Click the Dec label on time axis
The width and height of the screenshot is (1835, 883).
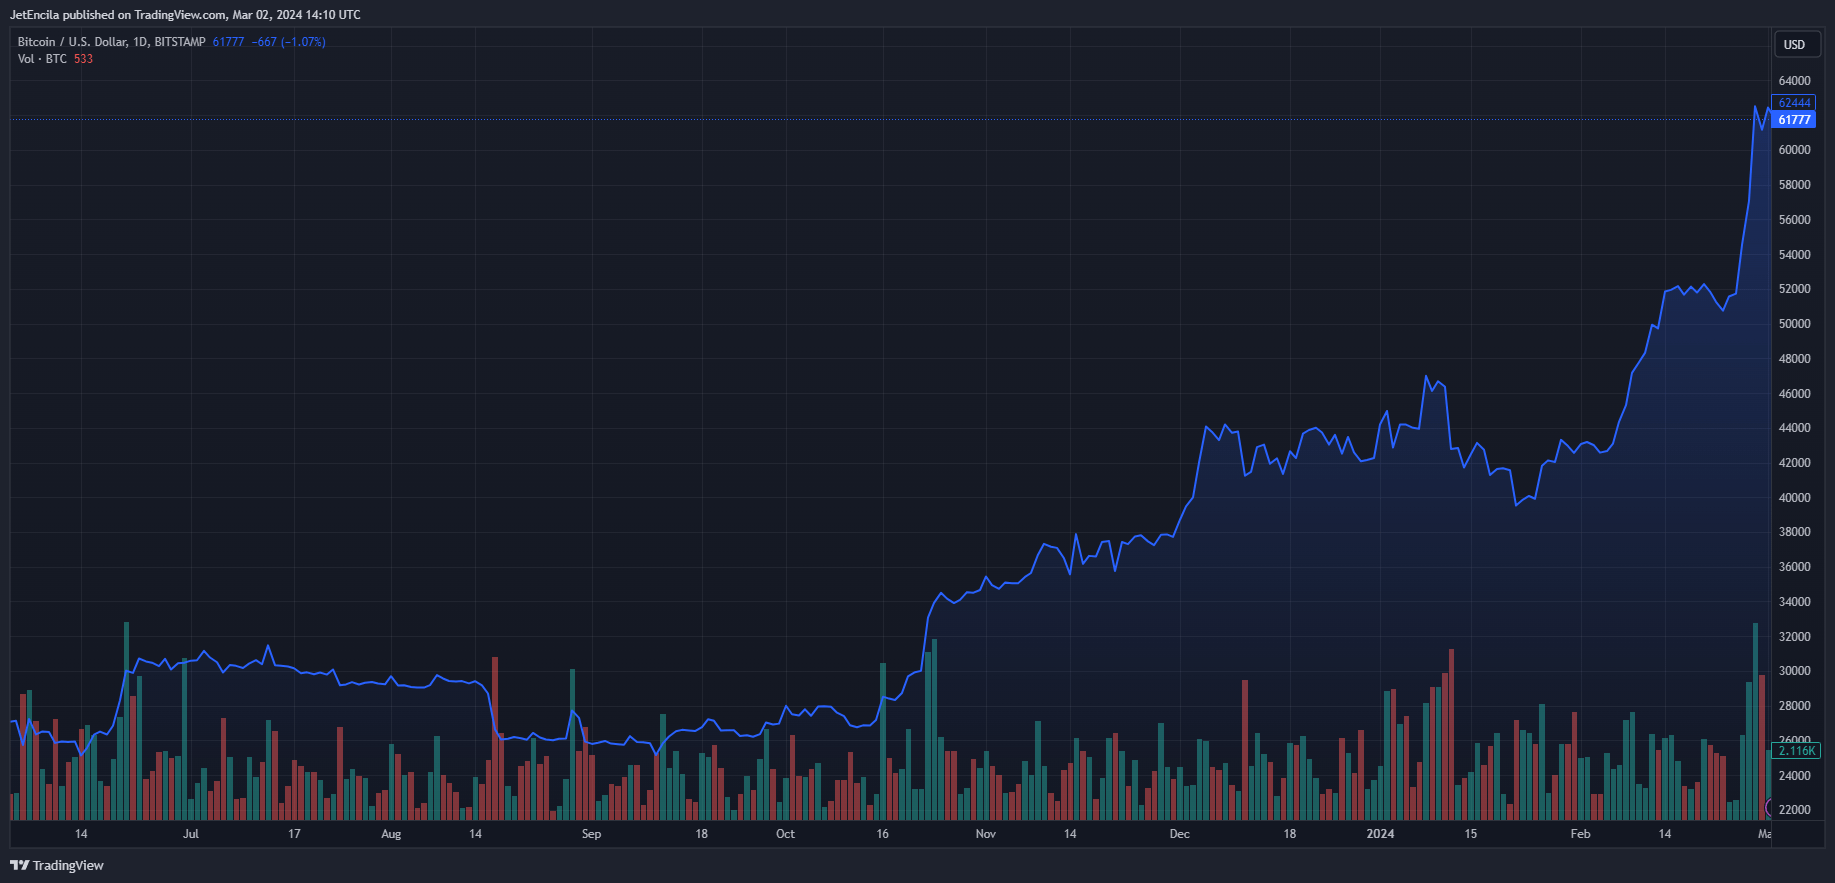(1180, 834)
